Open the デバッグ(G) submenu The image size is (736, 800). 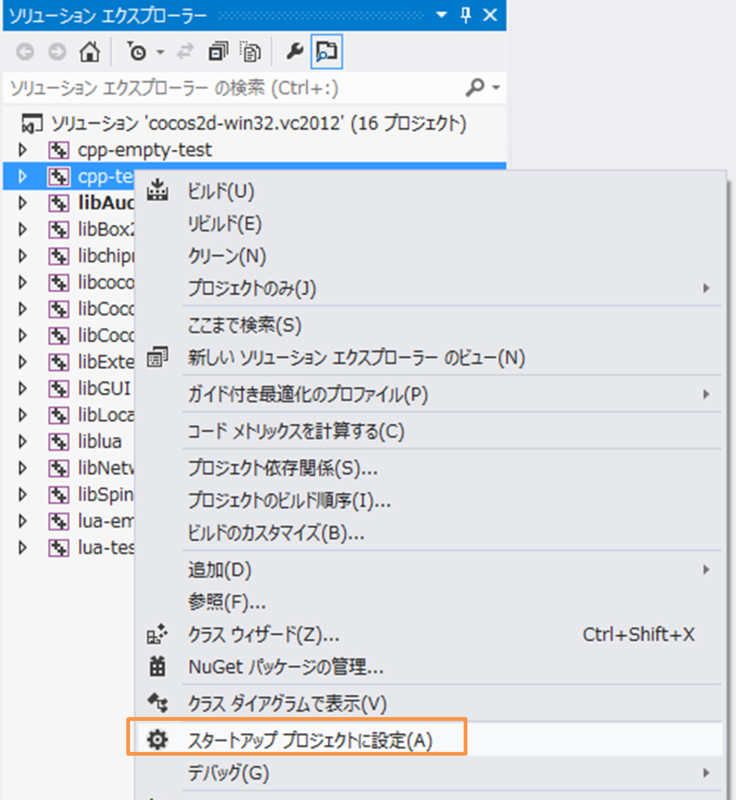pyautogui.click(x=429, y=773)
